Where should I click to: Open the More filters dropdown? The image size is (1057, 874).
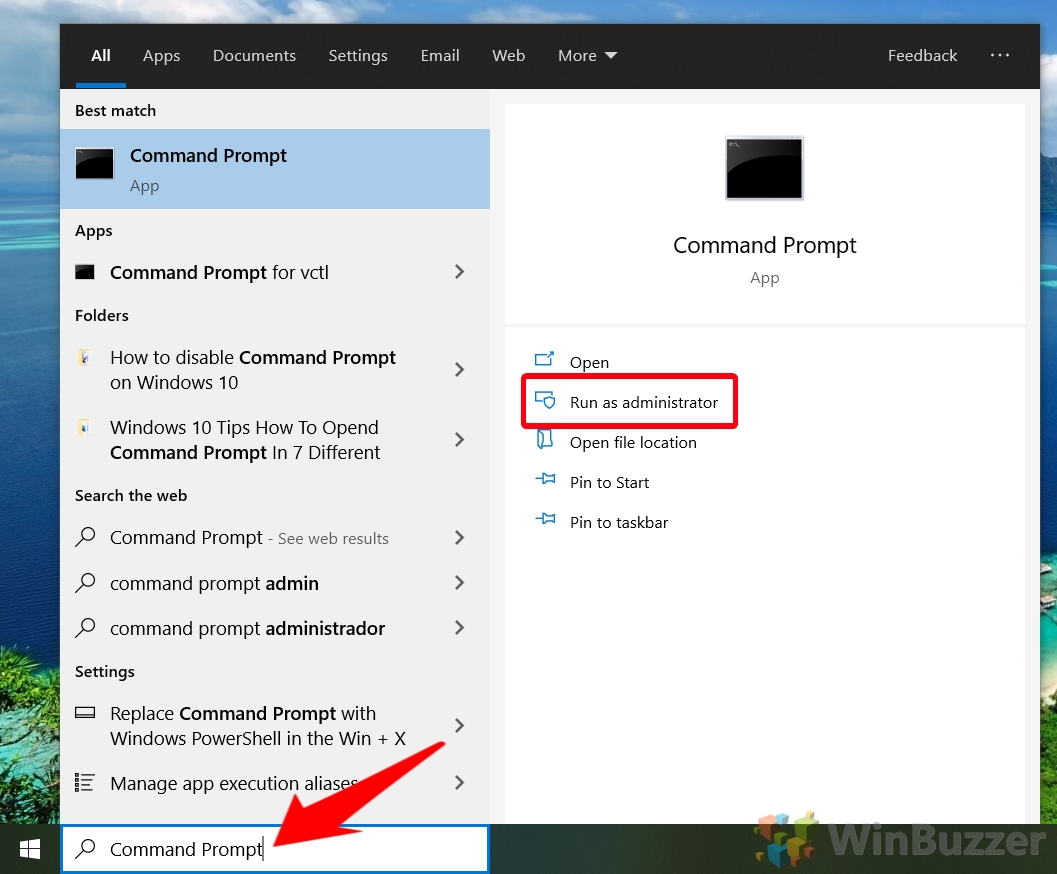(587, 56)
